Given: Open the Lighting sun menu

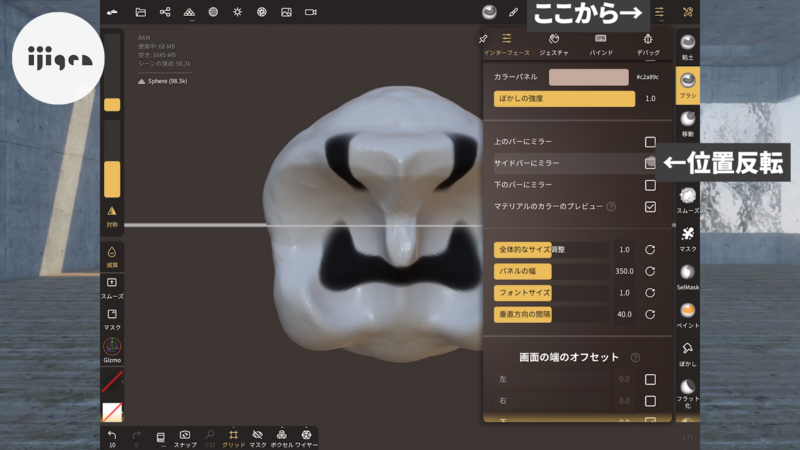Looking at the screenshot, I should (x=238, y=12).
